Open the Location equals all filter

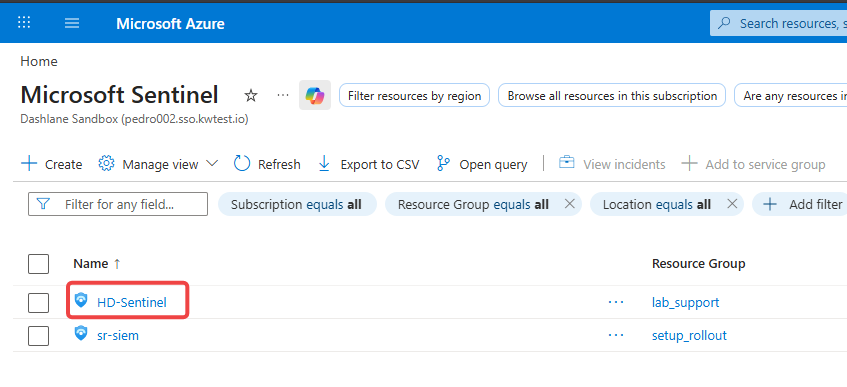click(x=656, y=204)
